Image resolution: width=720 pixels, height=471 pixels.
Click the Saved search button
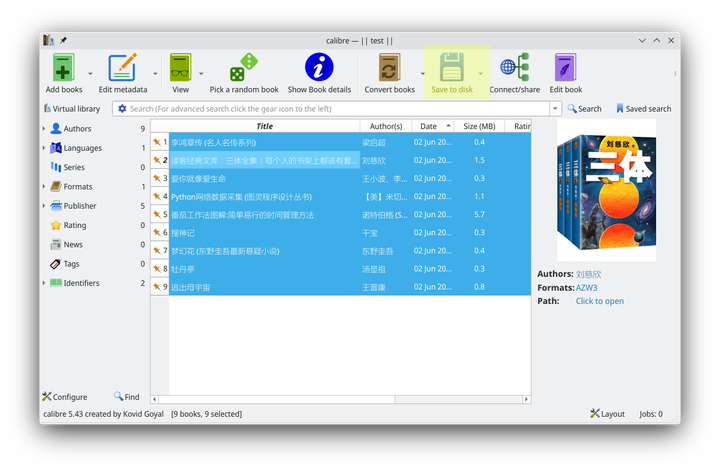643,109
